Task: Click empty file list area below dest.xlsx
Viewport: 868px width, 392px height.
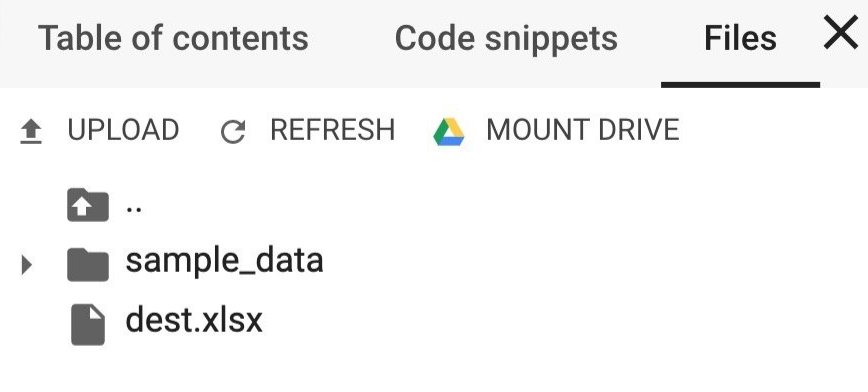Action: coord(434,370)
